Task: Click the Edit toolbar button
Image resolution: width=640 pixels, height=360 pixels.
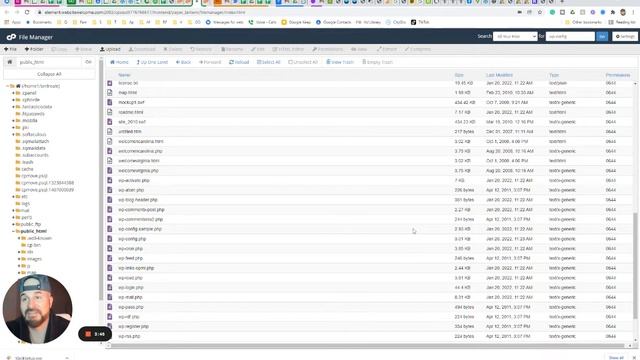Action: (258, 49)
